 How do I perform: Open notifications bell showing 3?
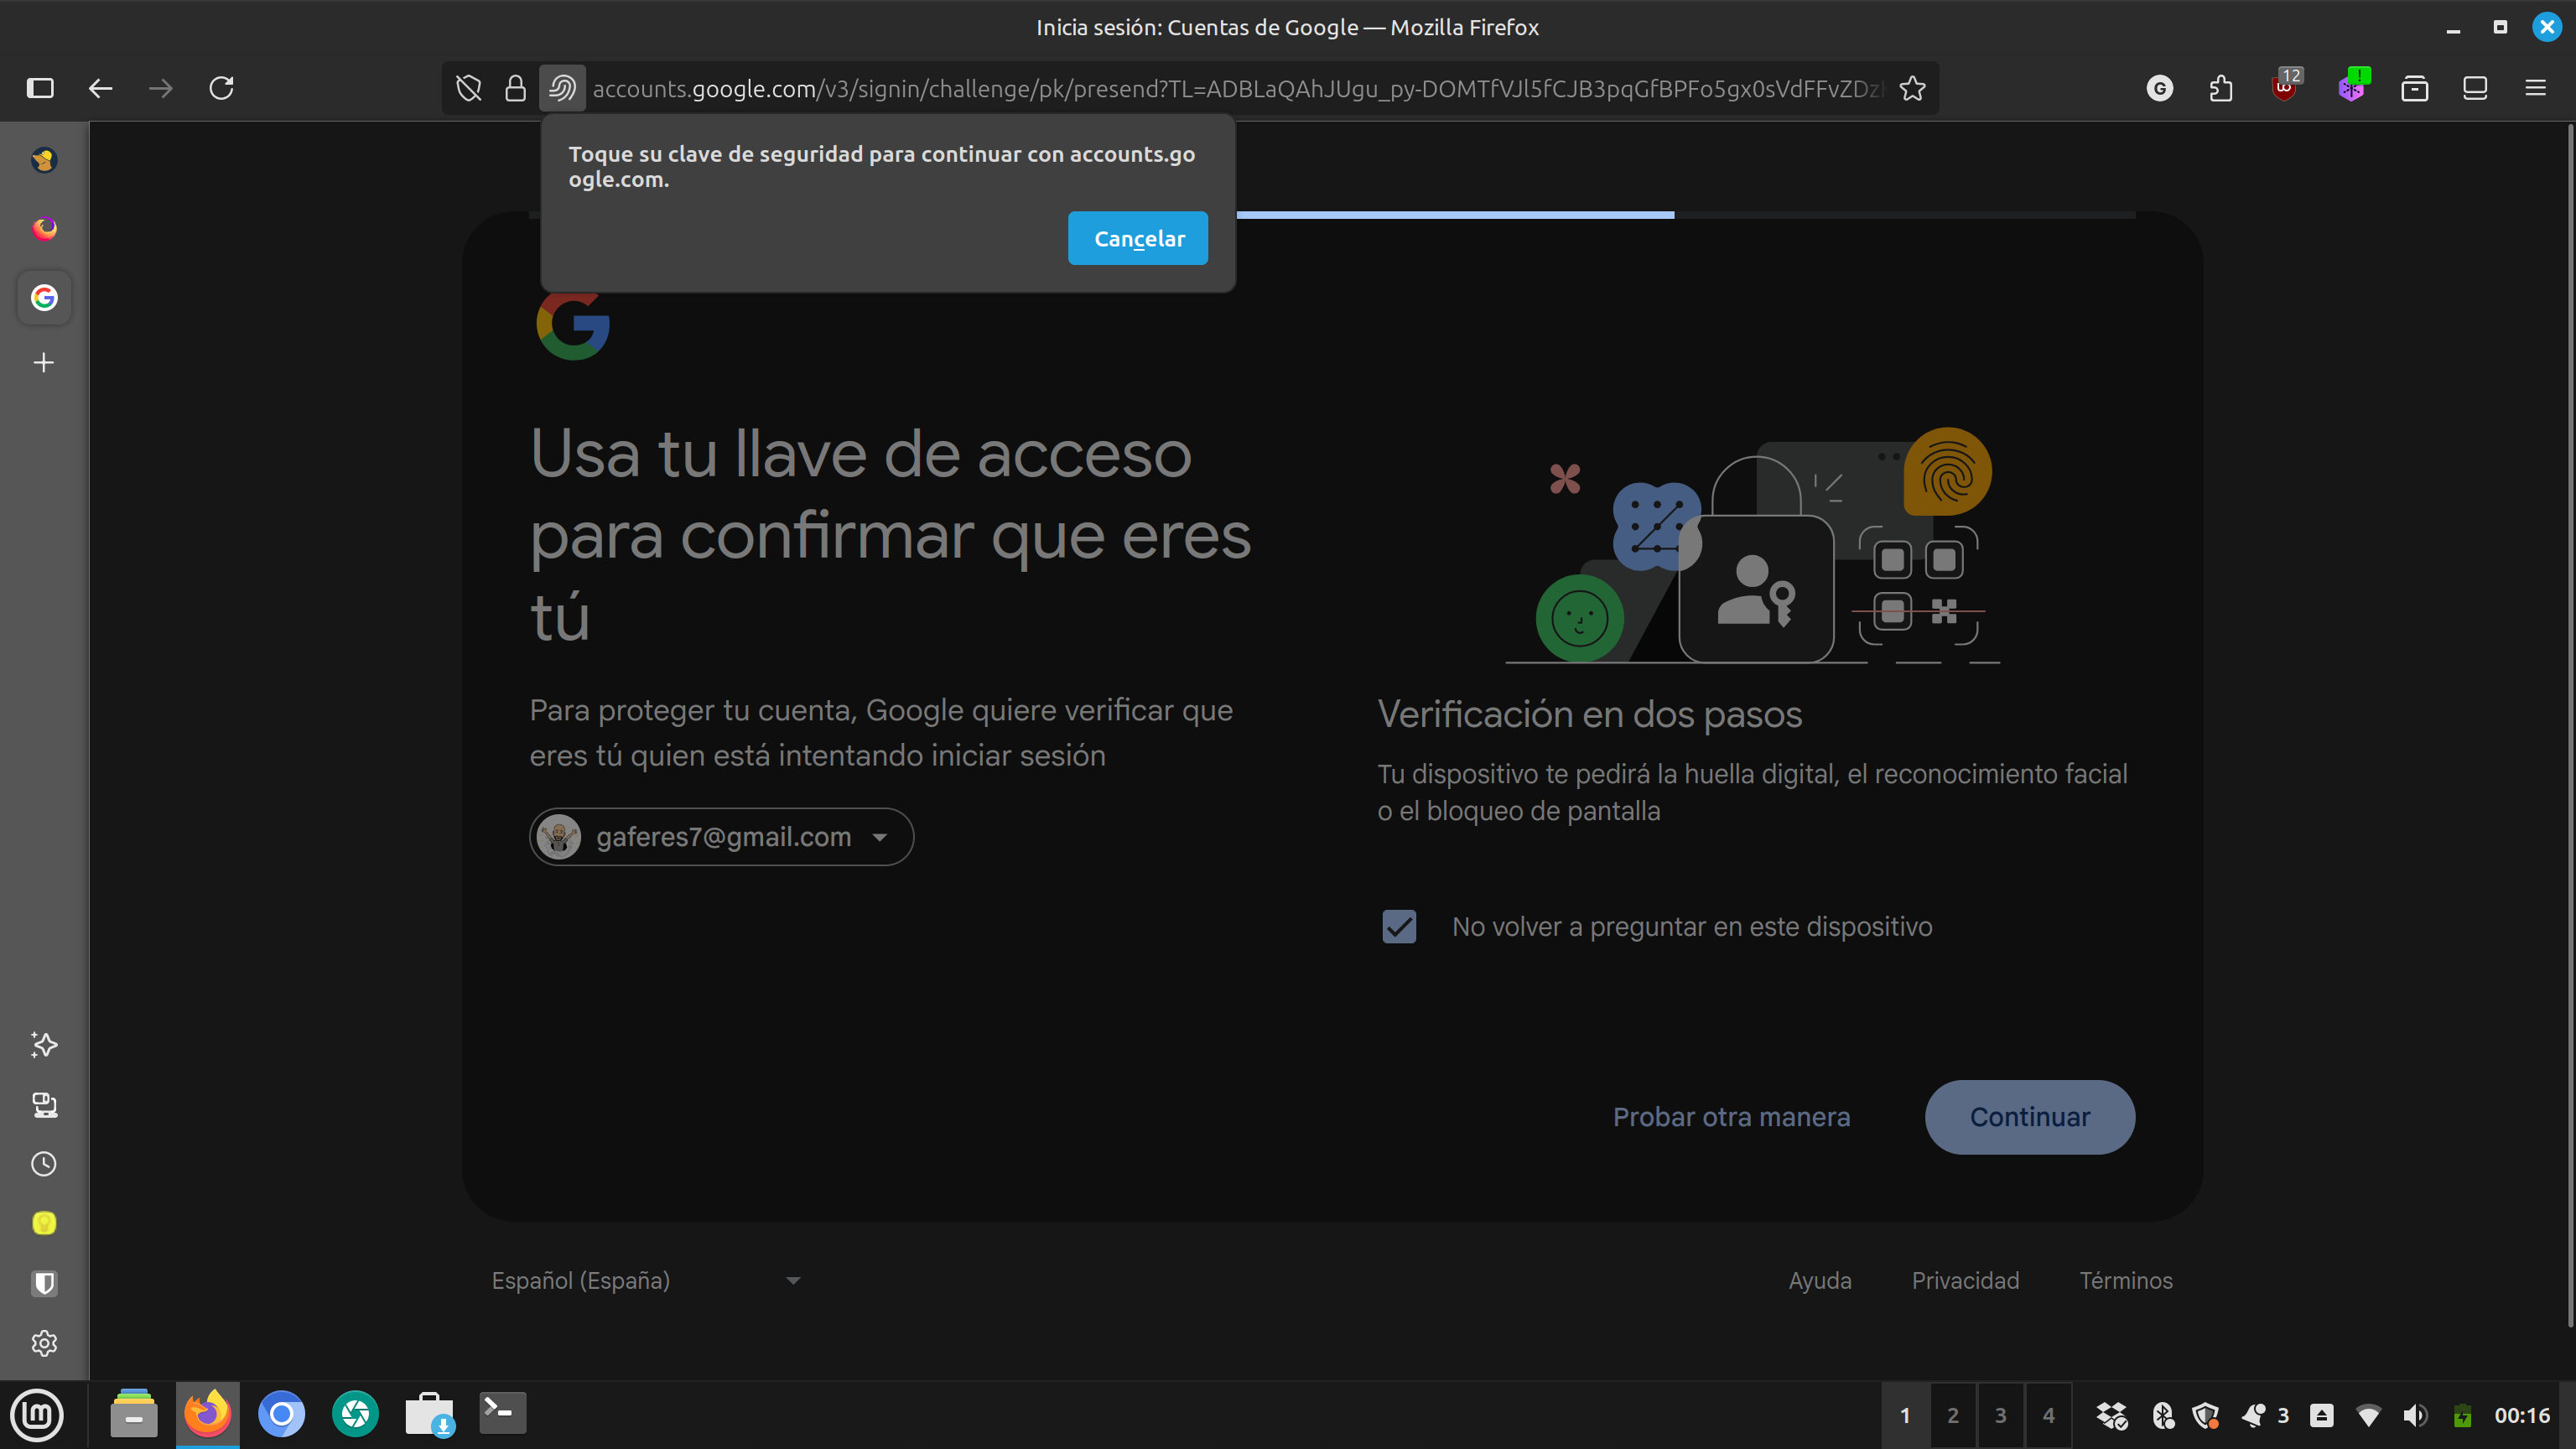click(2265, 1415)
